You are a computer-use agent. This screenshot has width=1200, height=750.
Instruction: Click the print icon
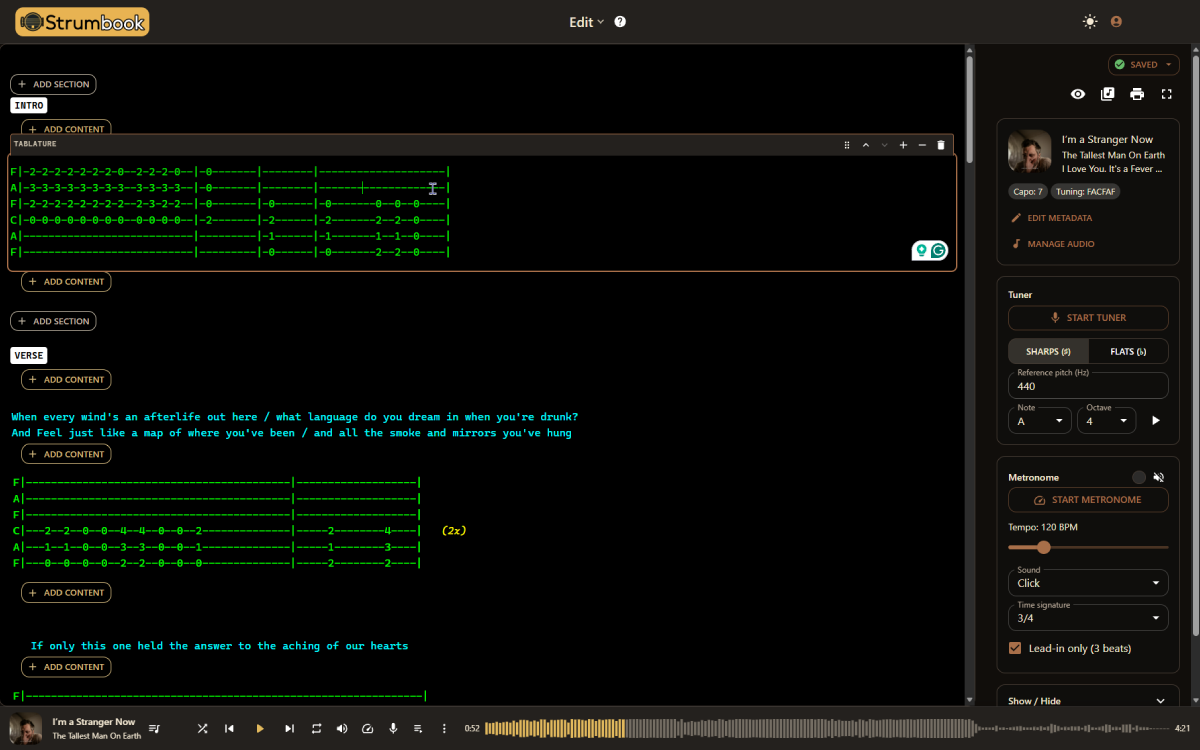click(x=1137, y=94)
